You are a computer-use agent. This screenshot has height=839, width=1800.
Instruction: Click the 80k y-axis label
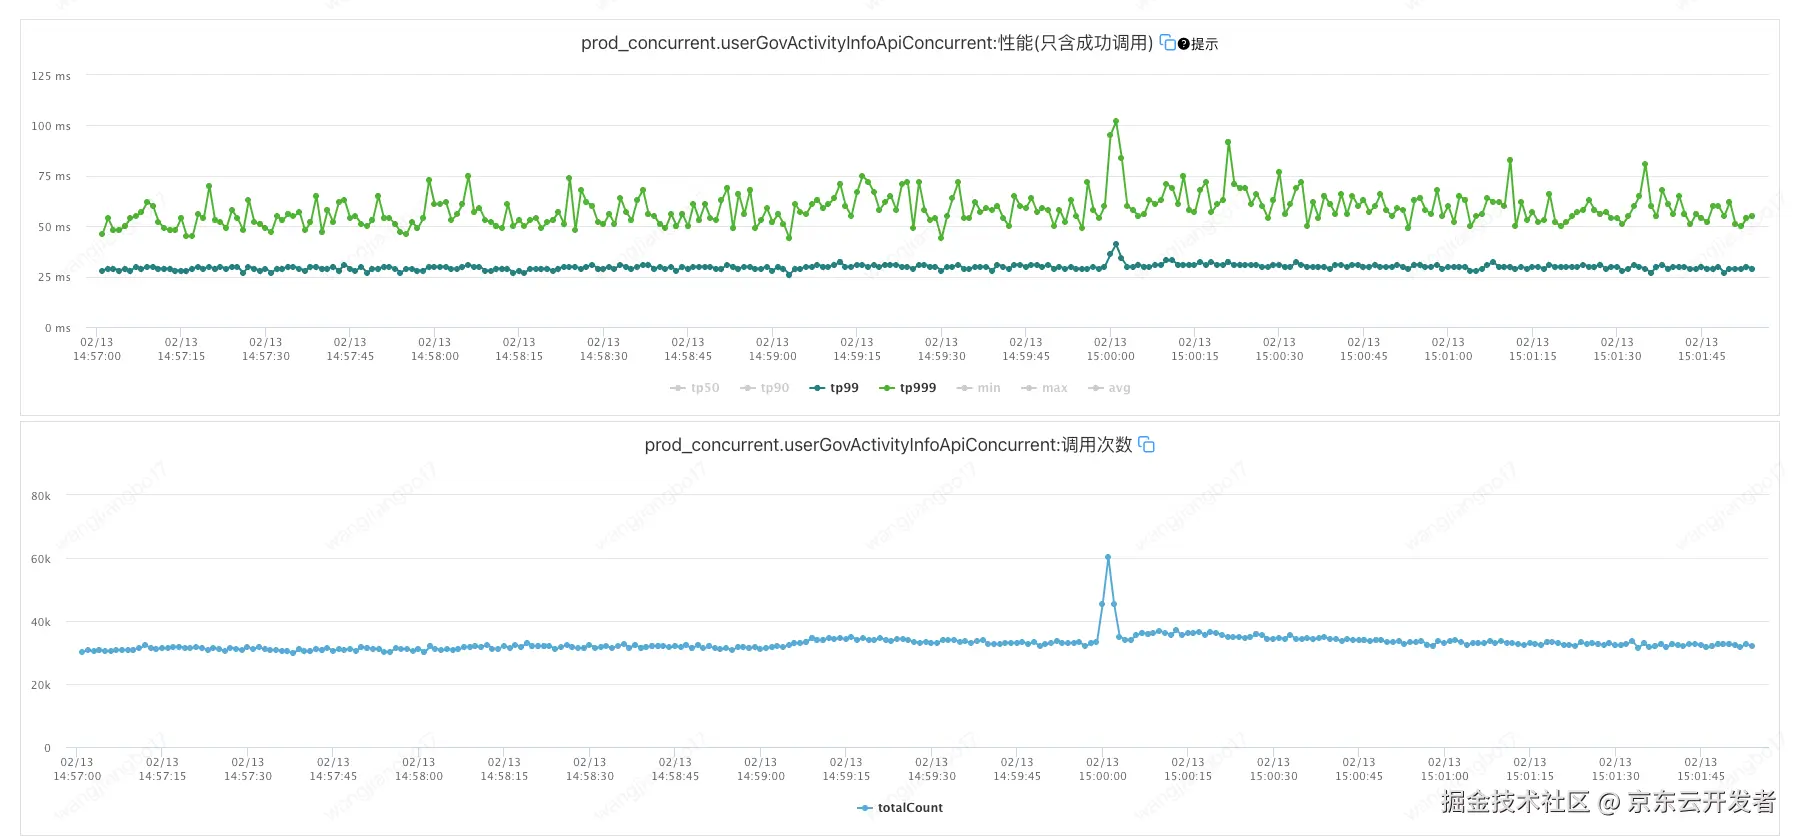pos(41,496)
